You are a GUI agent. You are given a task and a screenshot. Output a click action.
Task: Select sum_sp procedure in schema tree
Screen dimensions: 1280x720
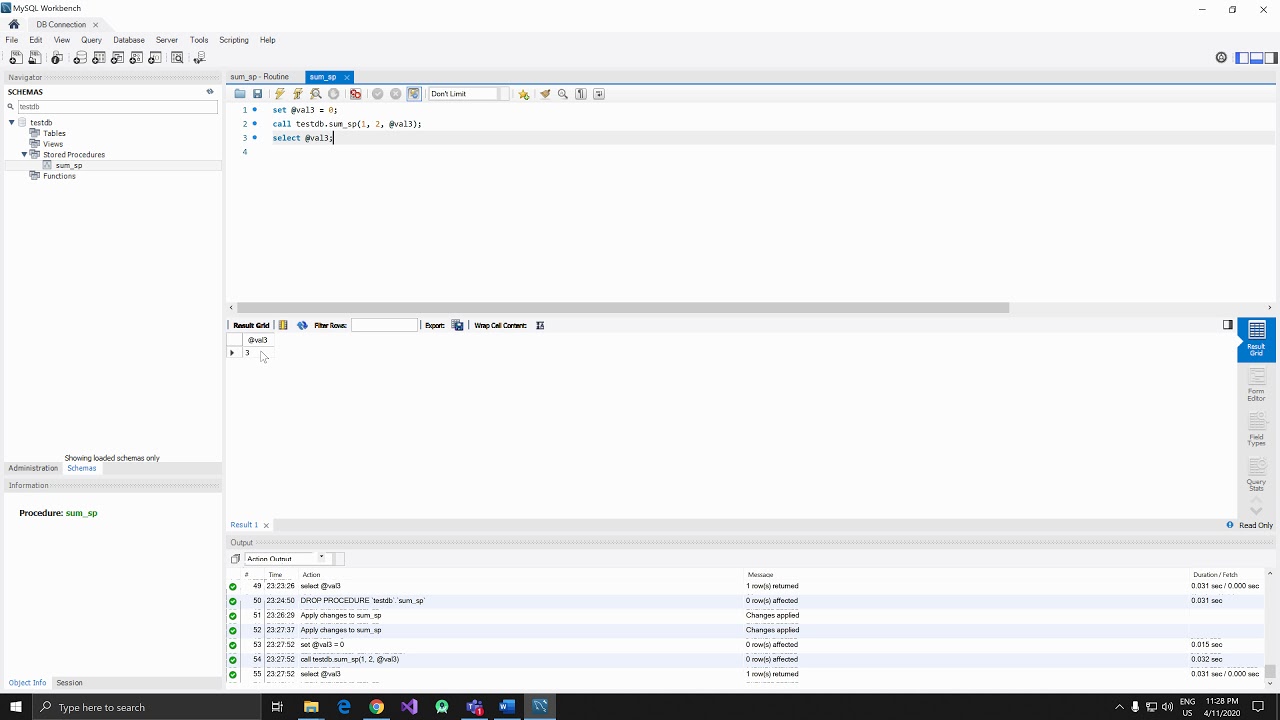69,166
